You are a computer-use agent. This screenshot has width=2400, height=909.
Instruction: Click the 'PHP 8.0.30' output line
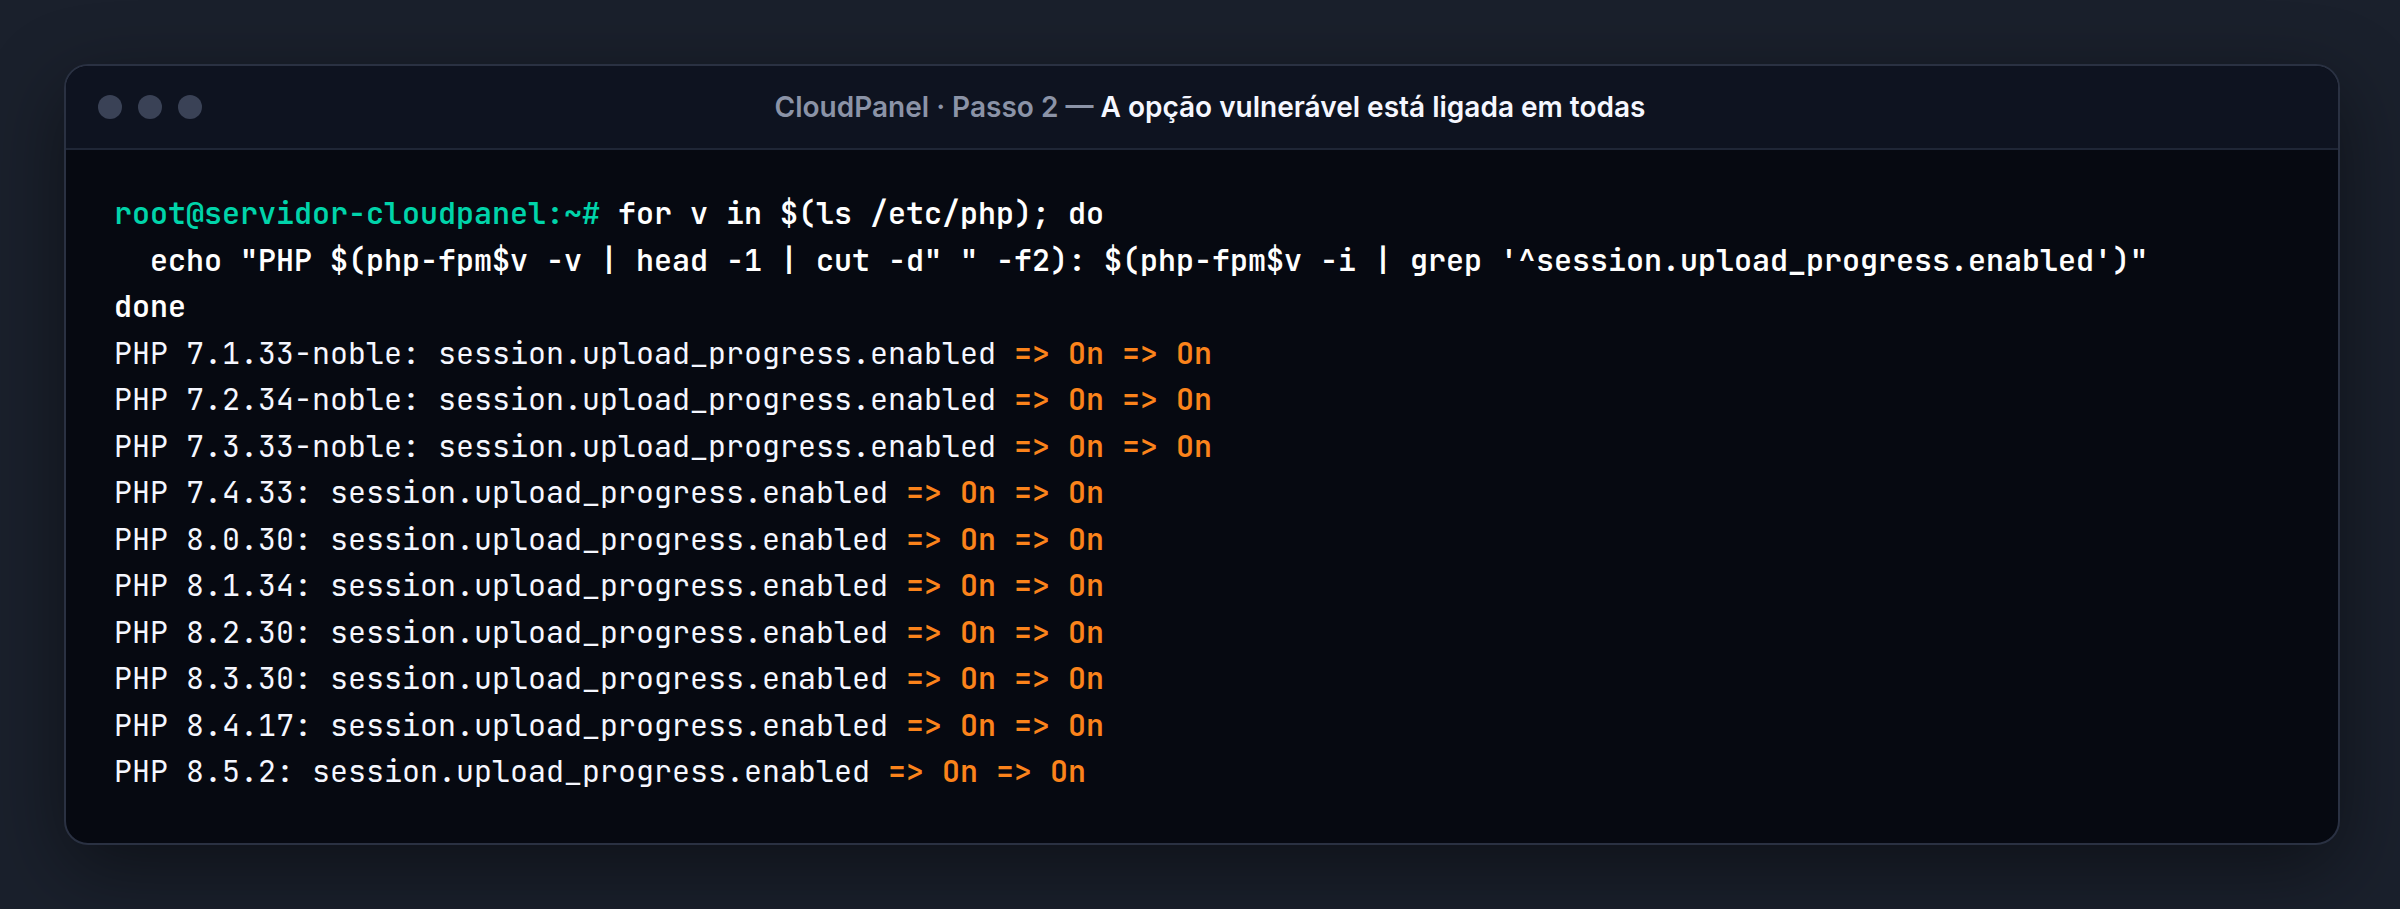609,540
